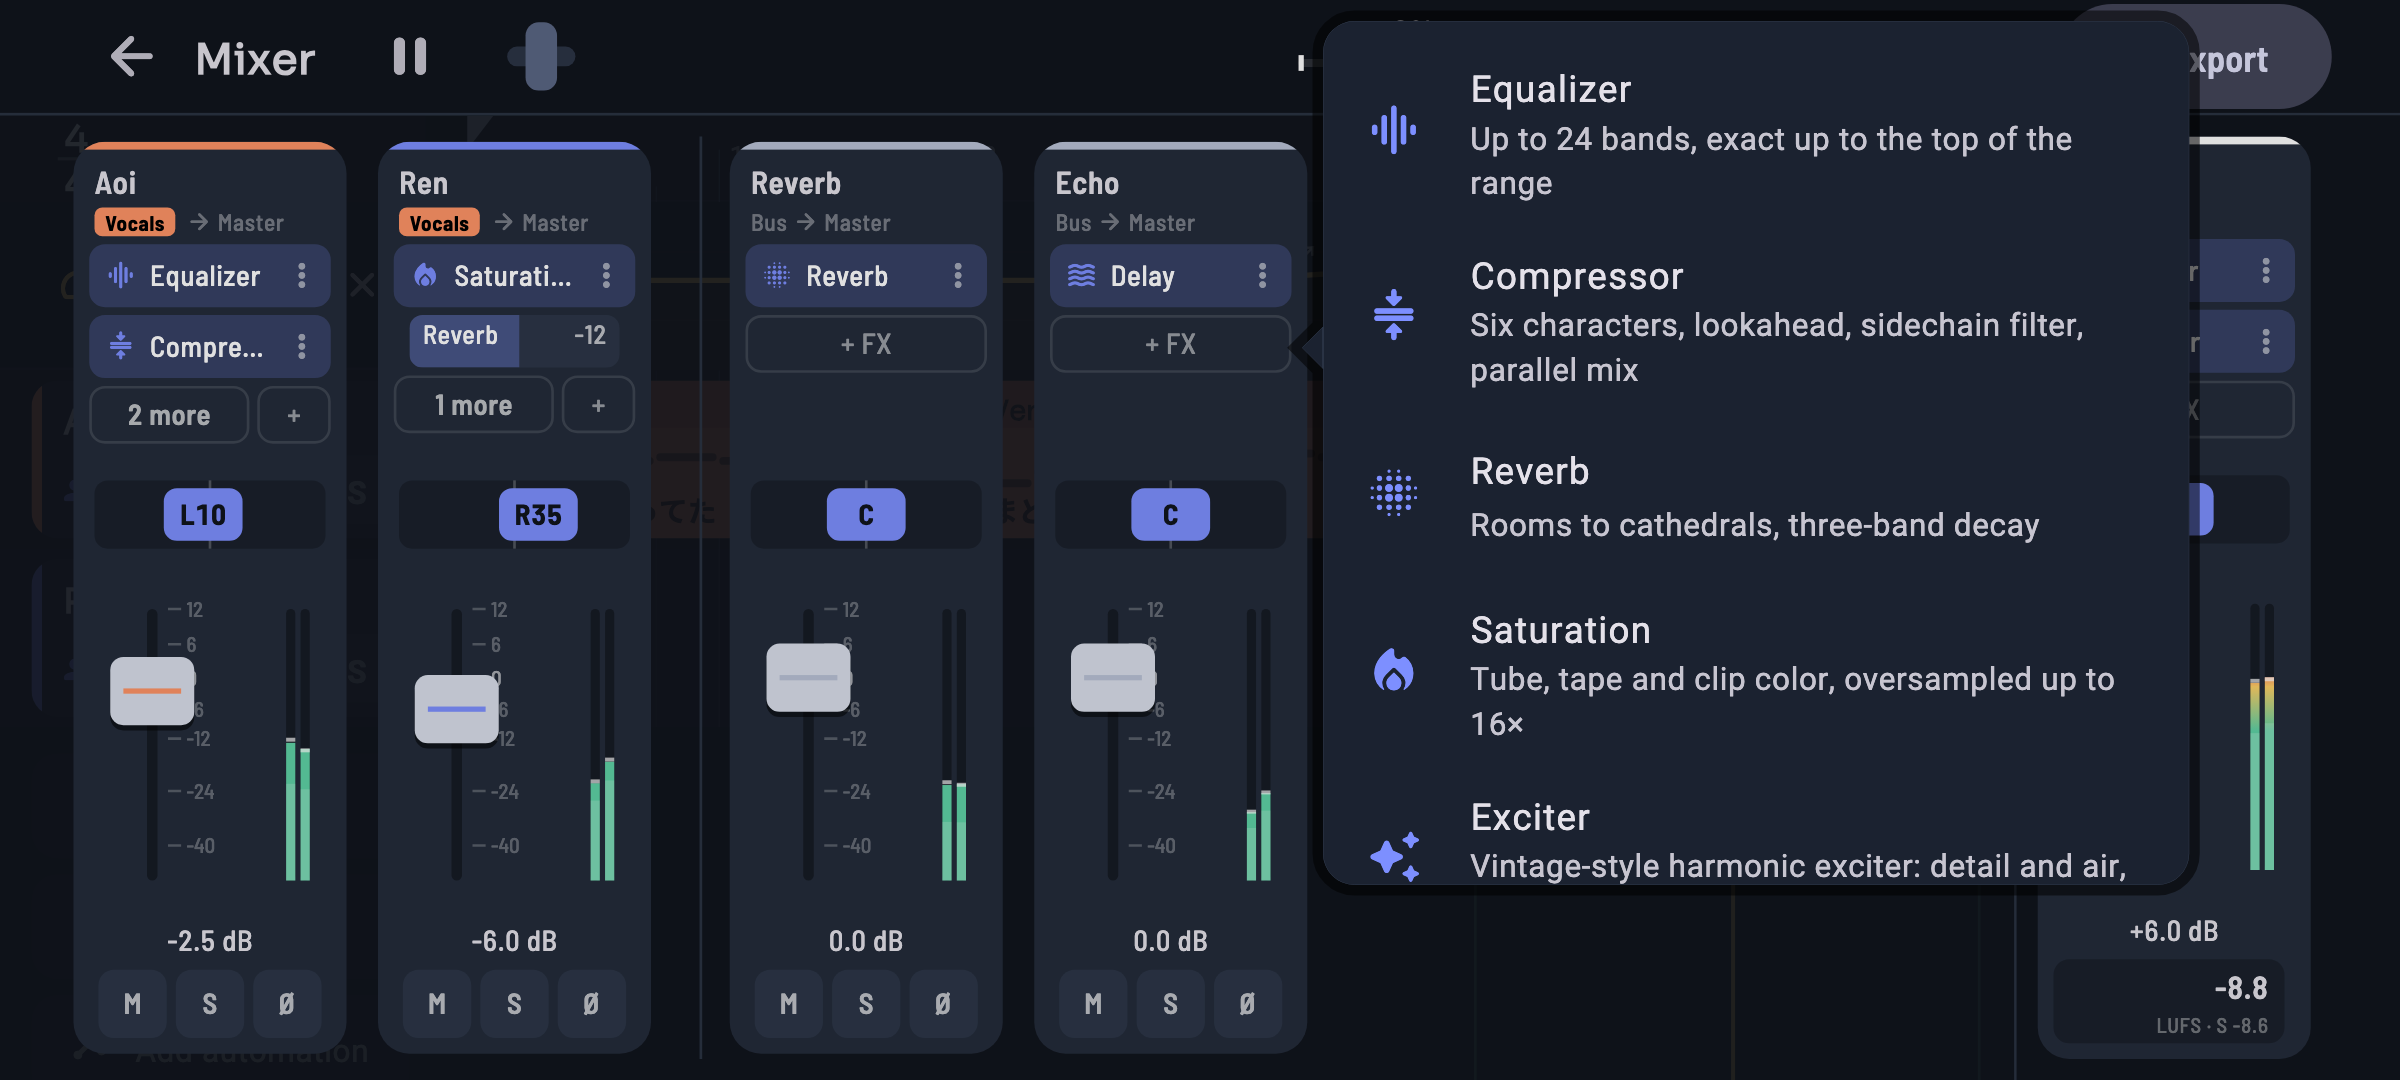Invert phase on the Aoi channel
This screenshot has height=1080, width=2400.
(286, 1003)
